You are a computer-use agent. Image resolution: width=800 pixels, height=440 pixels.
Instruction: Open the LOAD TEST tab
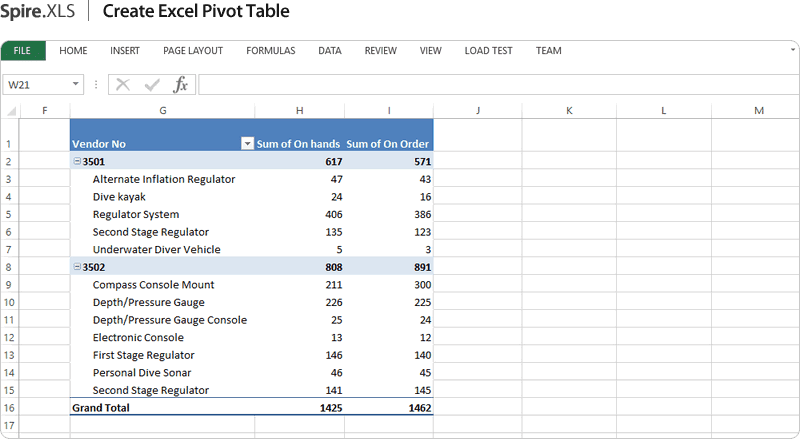pyautogui.click(x=488, y=51)
